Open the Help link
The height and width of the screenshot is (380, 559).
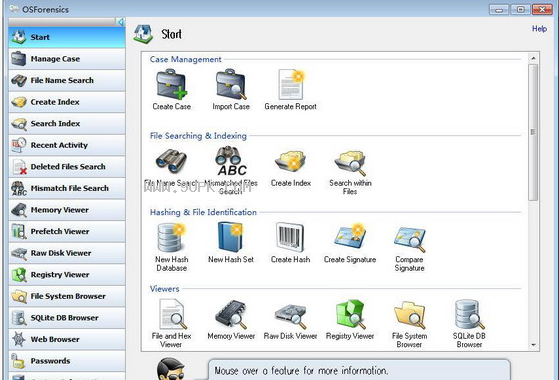(x=539, y=29)
